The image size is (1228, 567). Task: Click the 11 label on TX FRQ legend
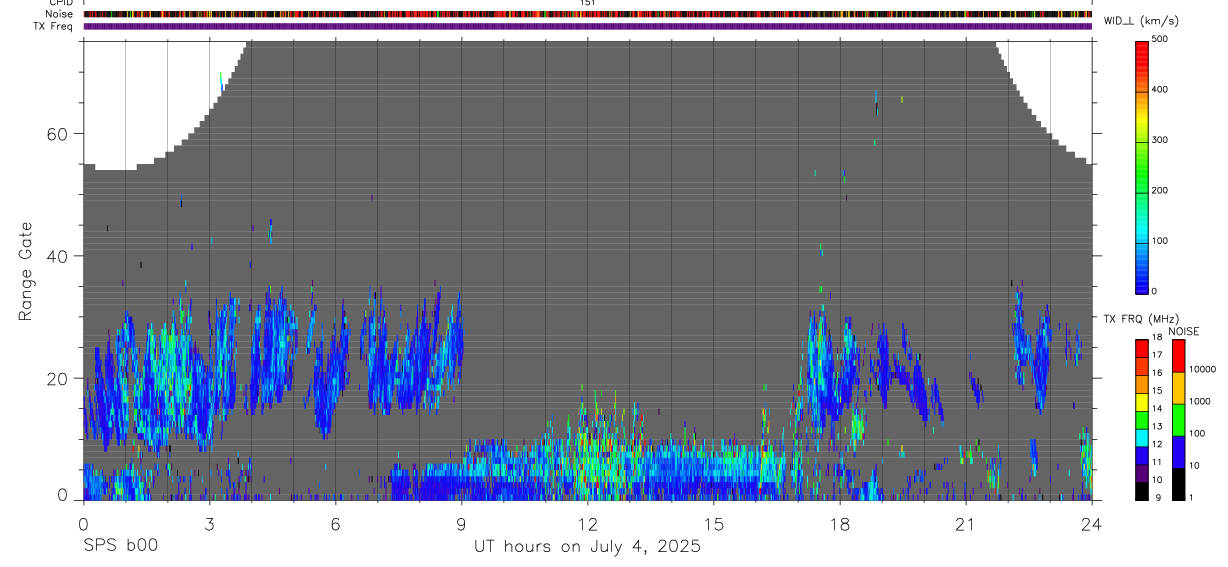(x=1157, y=462)
